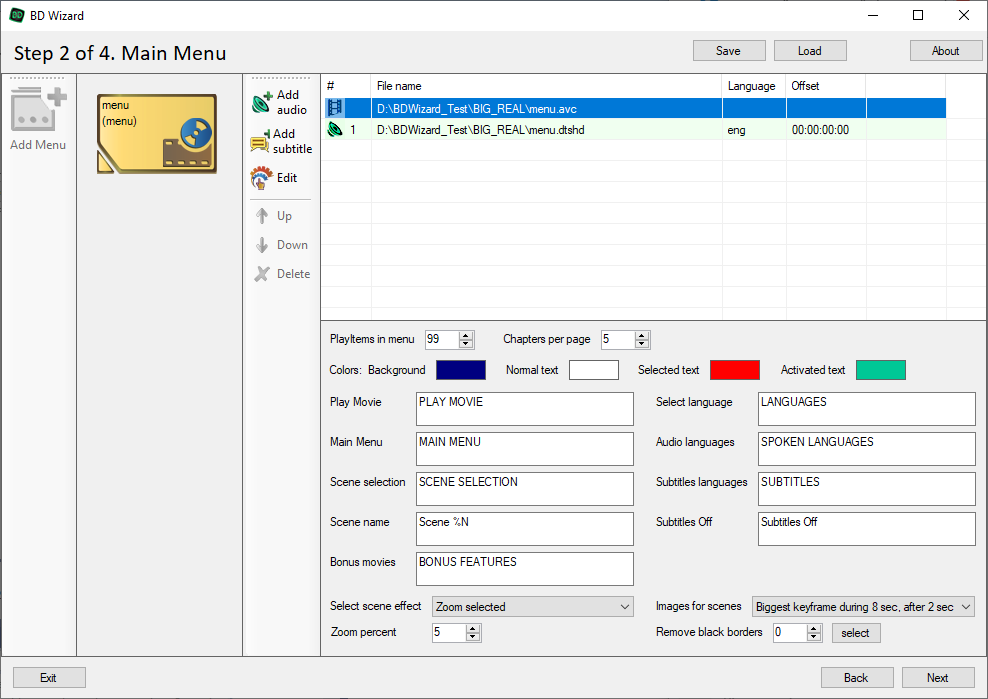Screen dimensions: 988x699
Task: Click Next to proceed
Action: click(937, 677)
